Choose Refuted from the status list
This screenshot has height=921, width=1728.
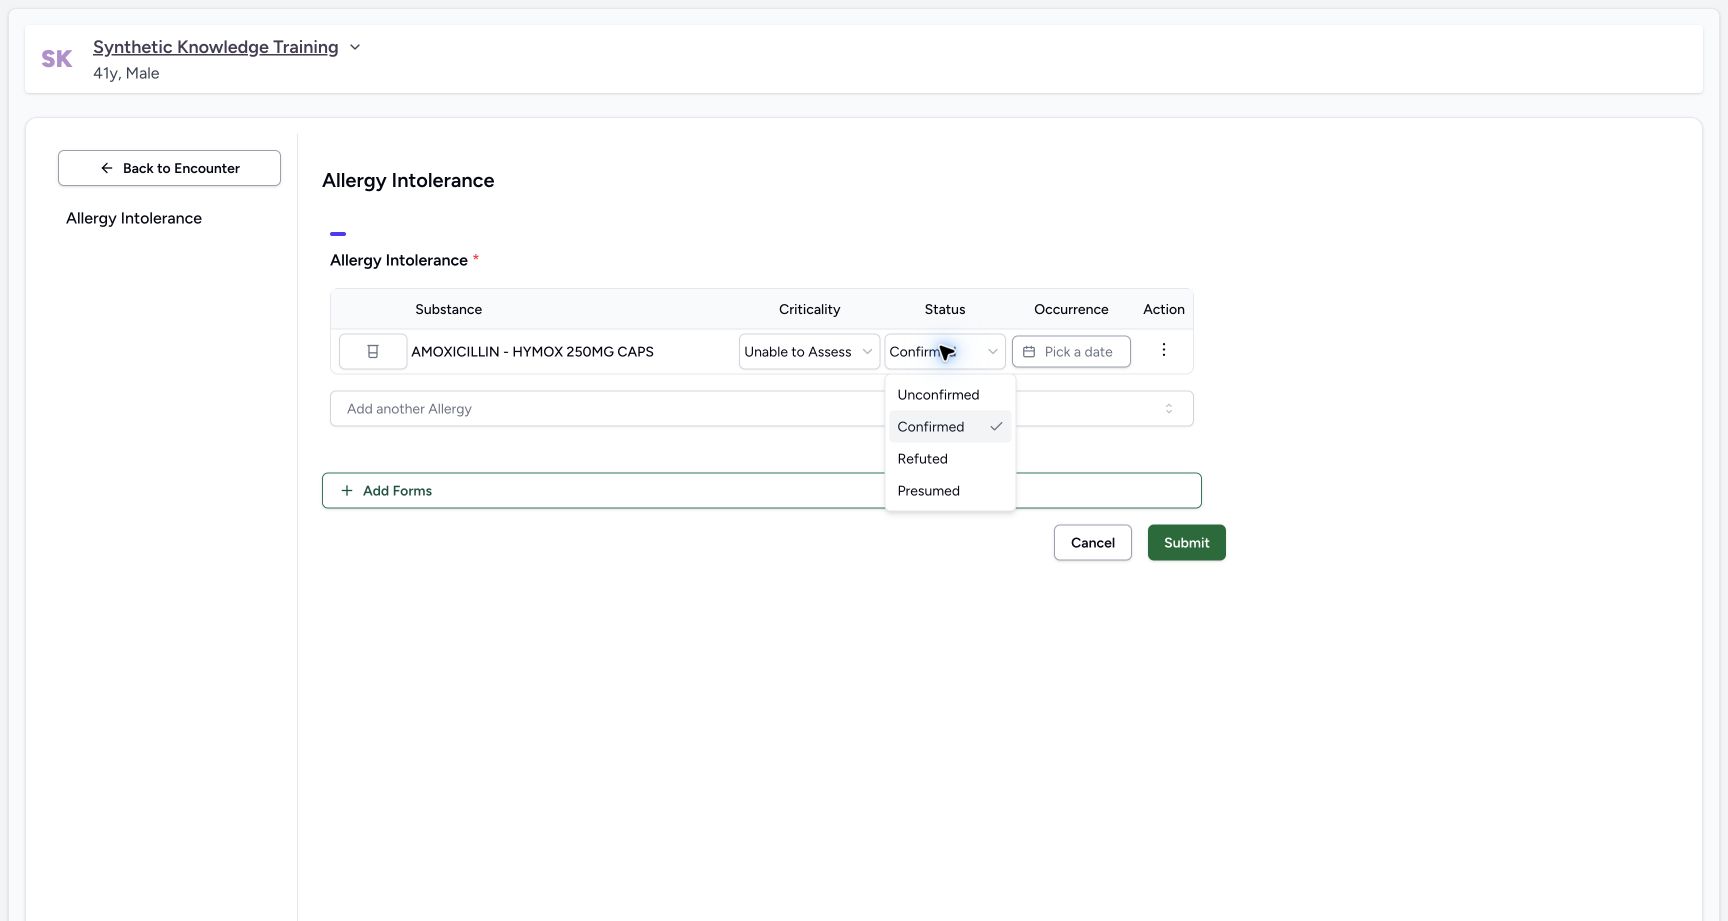(x=950, y=459)
